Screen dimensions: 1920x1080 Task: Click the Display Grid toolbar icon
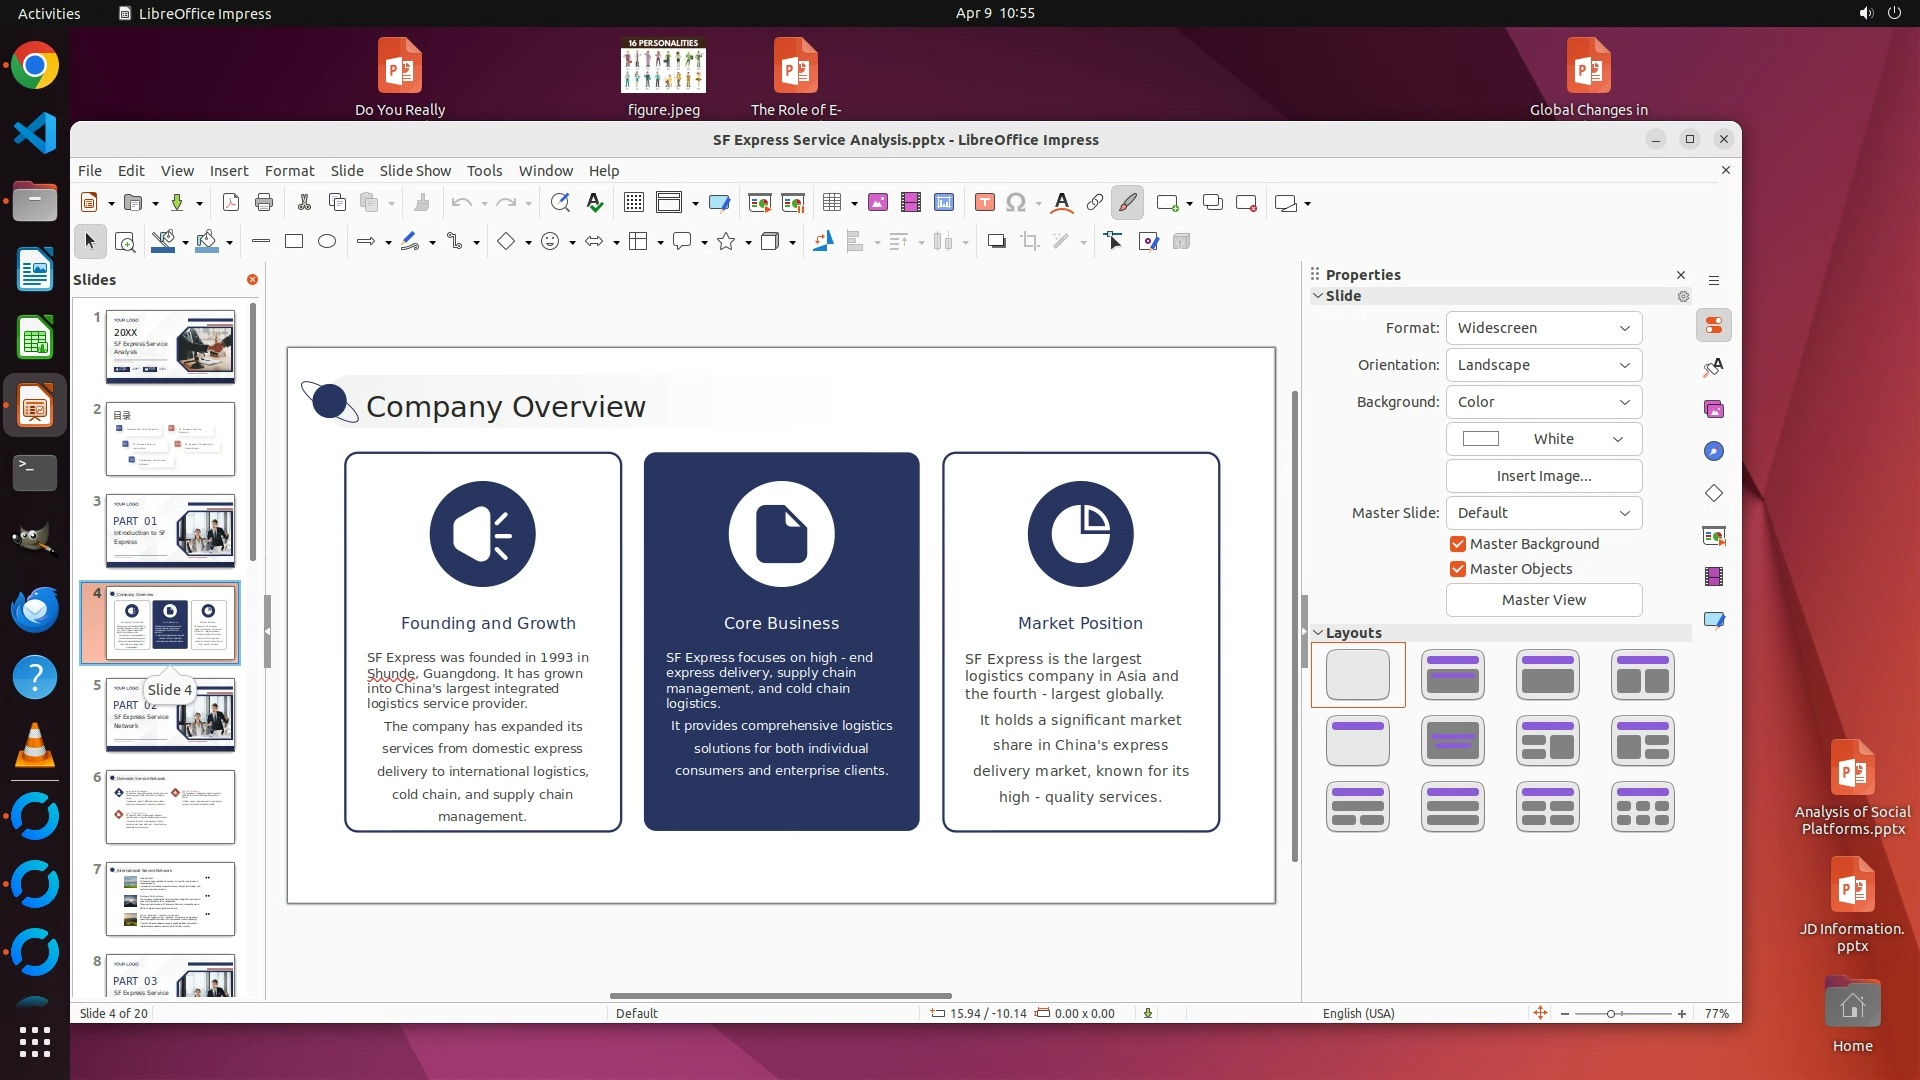click(633, 203)
